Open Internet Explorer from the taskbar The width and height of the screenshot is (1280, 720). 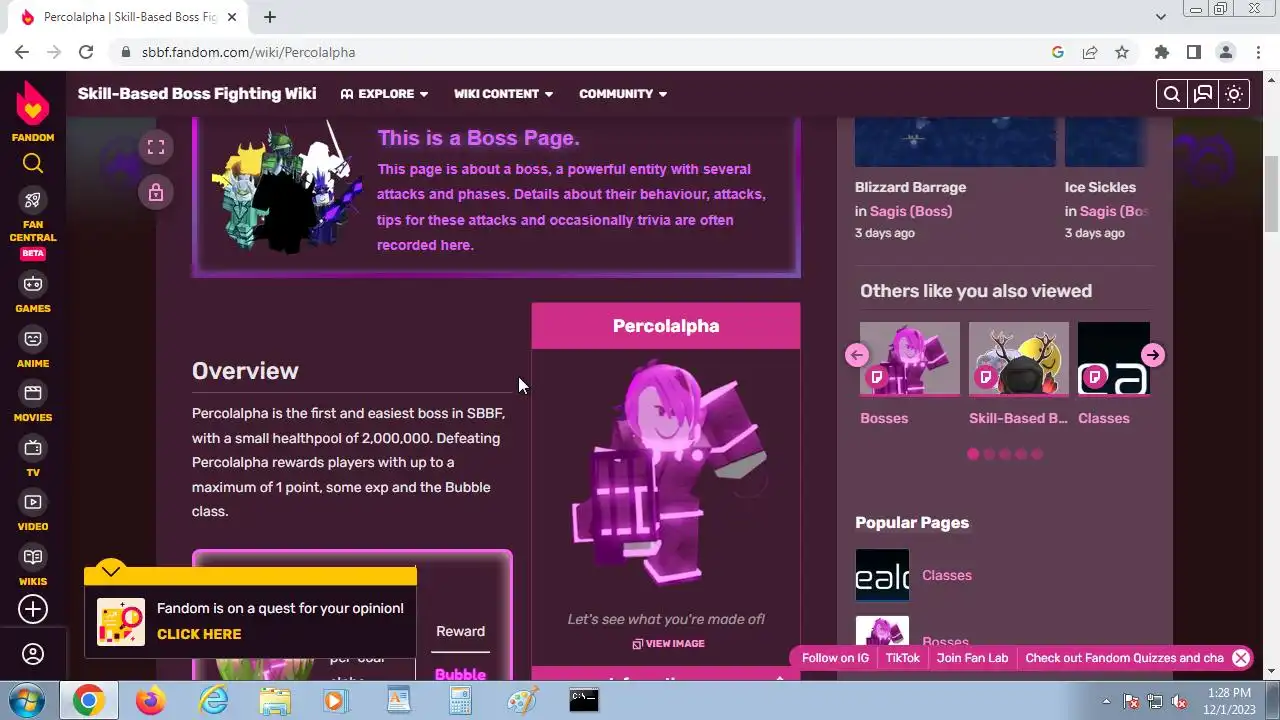pos(213,701)
